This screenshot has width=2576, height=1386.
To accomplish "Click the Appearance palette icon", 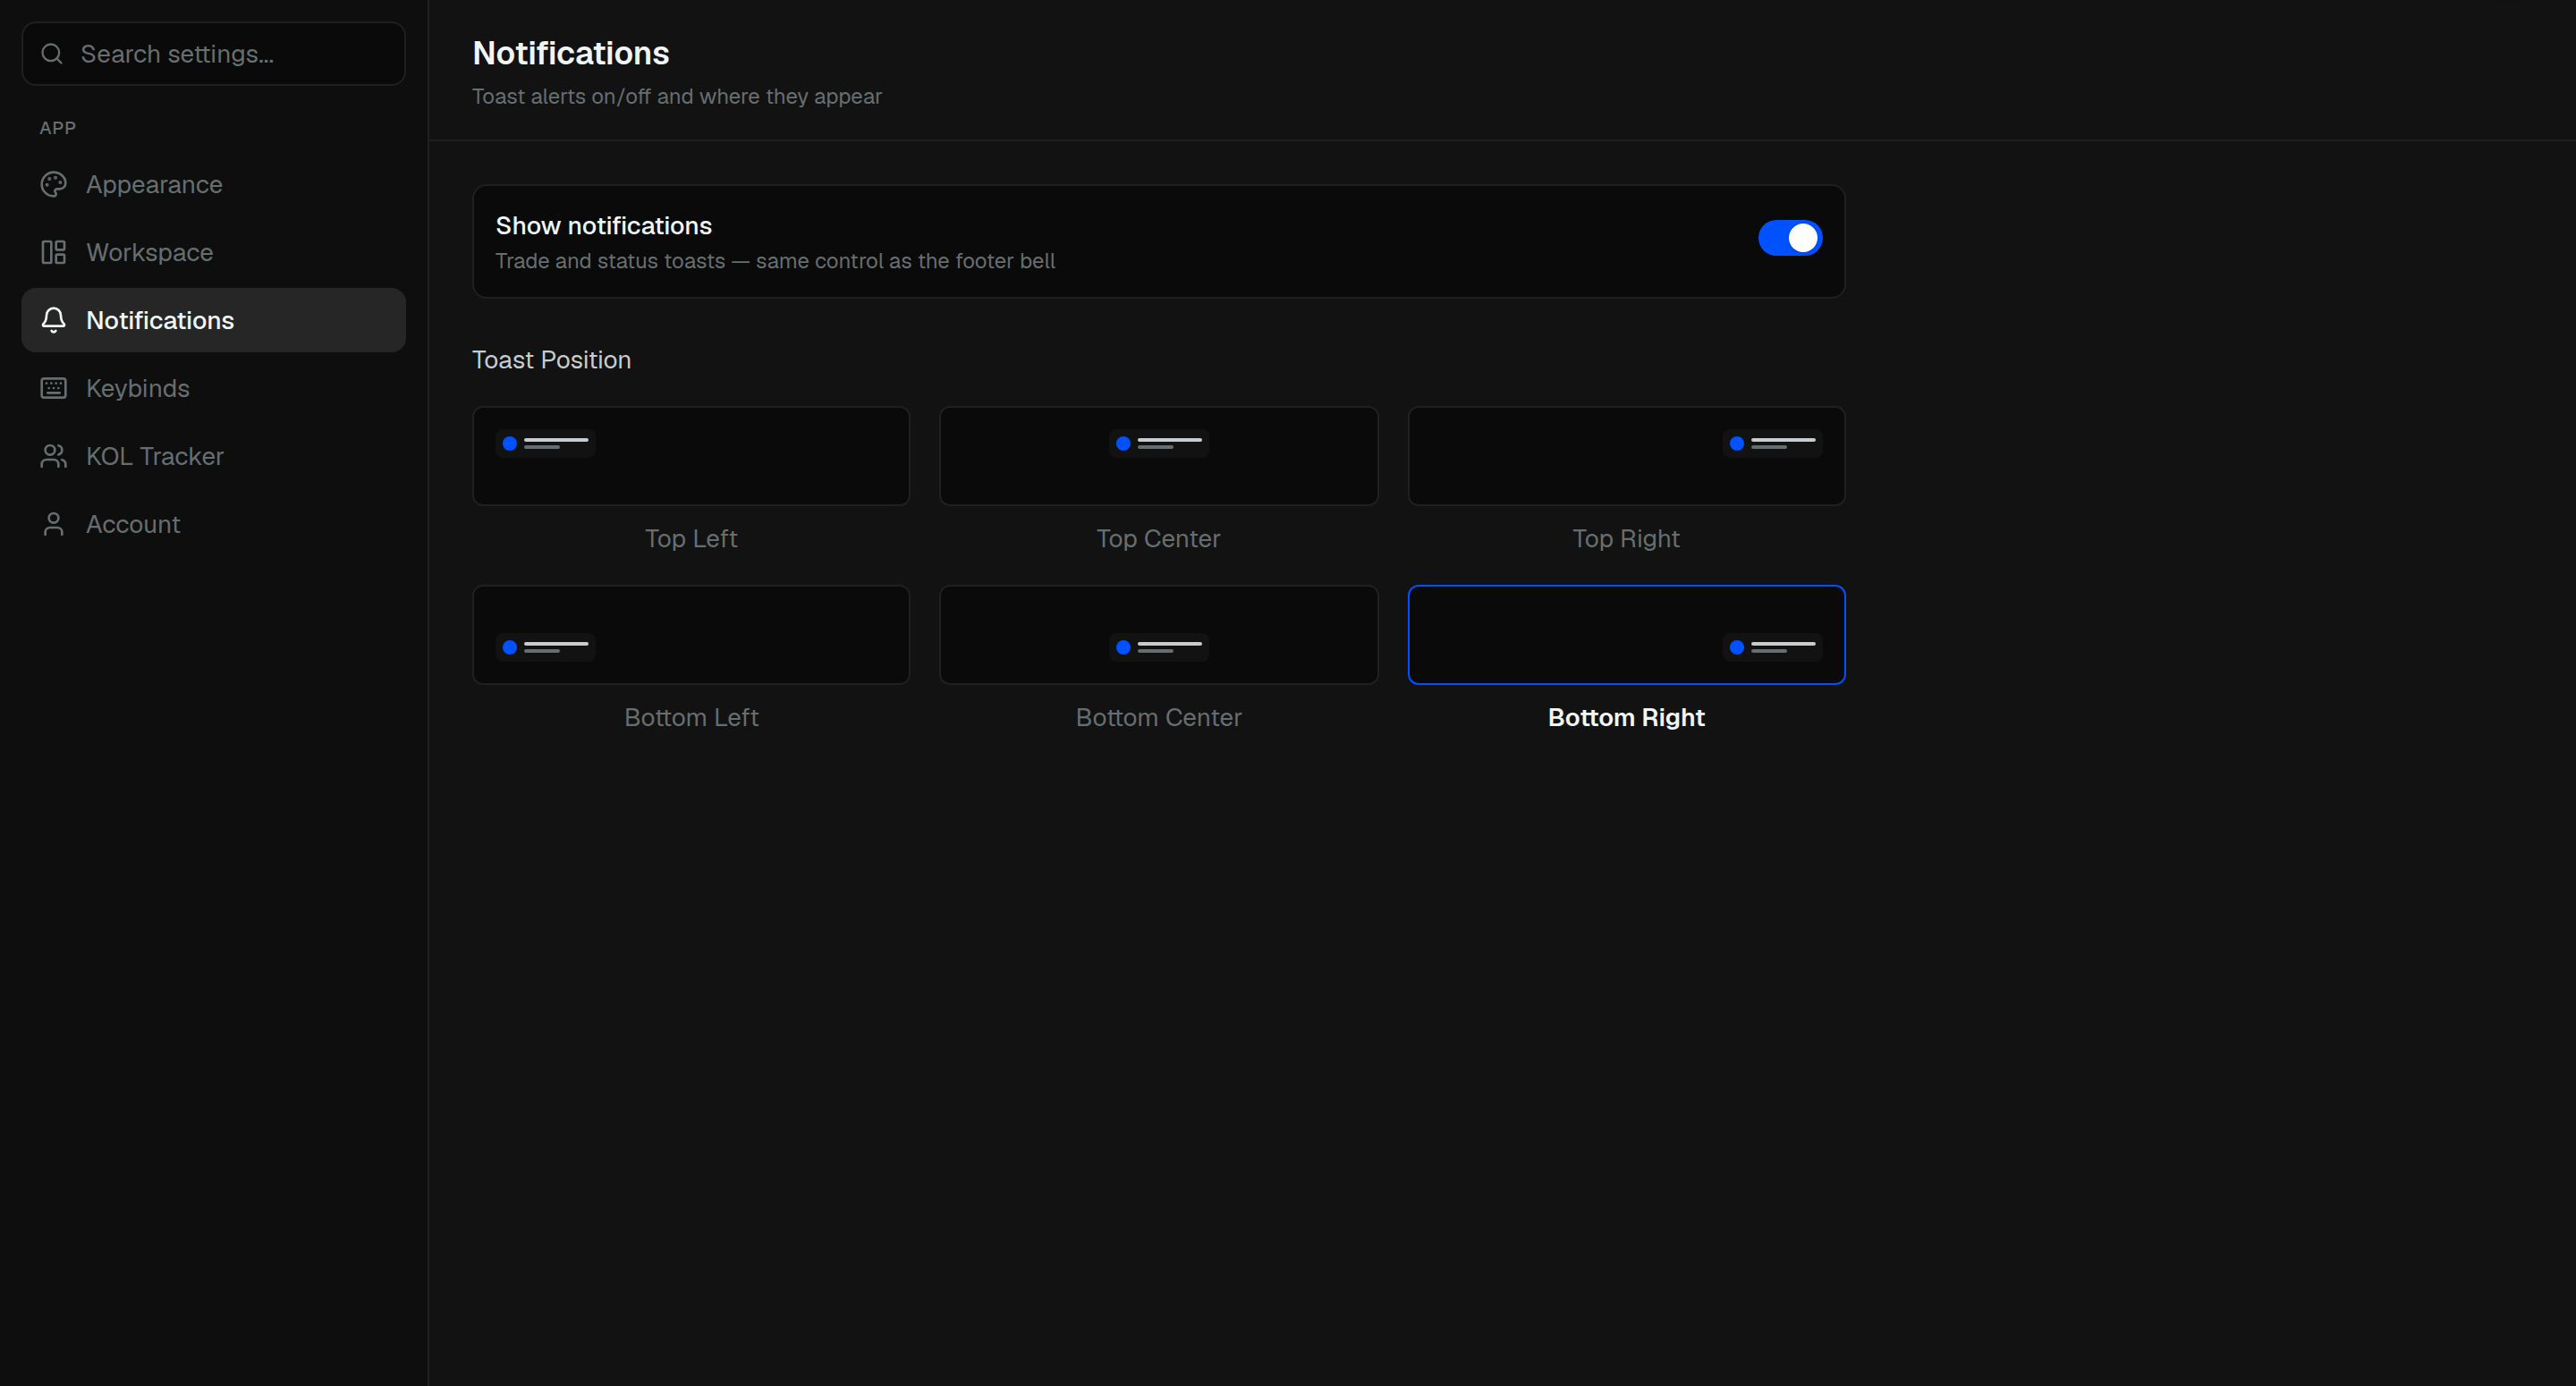I will click(54, 184).
